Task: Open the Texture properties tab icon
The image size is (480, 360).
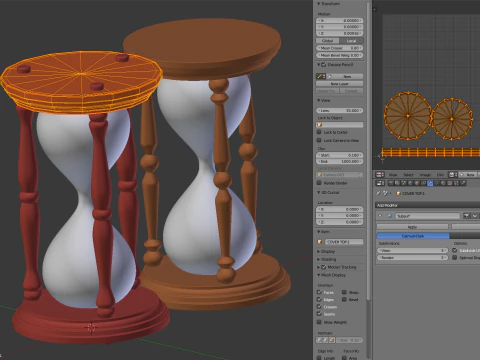Action: tap(450, 183)
